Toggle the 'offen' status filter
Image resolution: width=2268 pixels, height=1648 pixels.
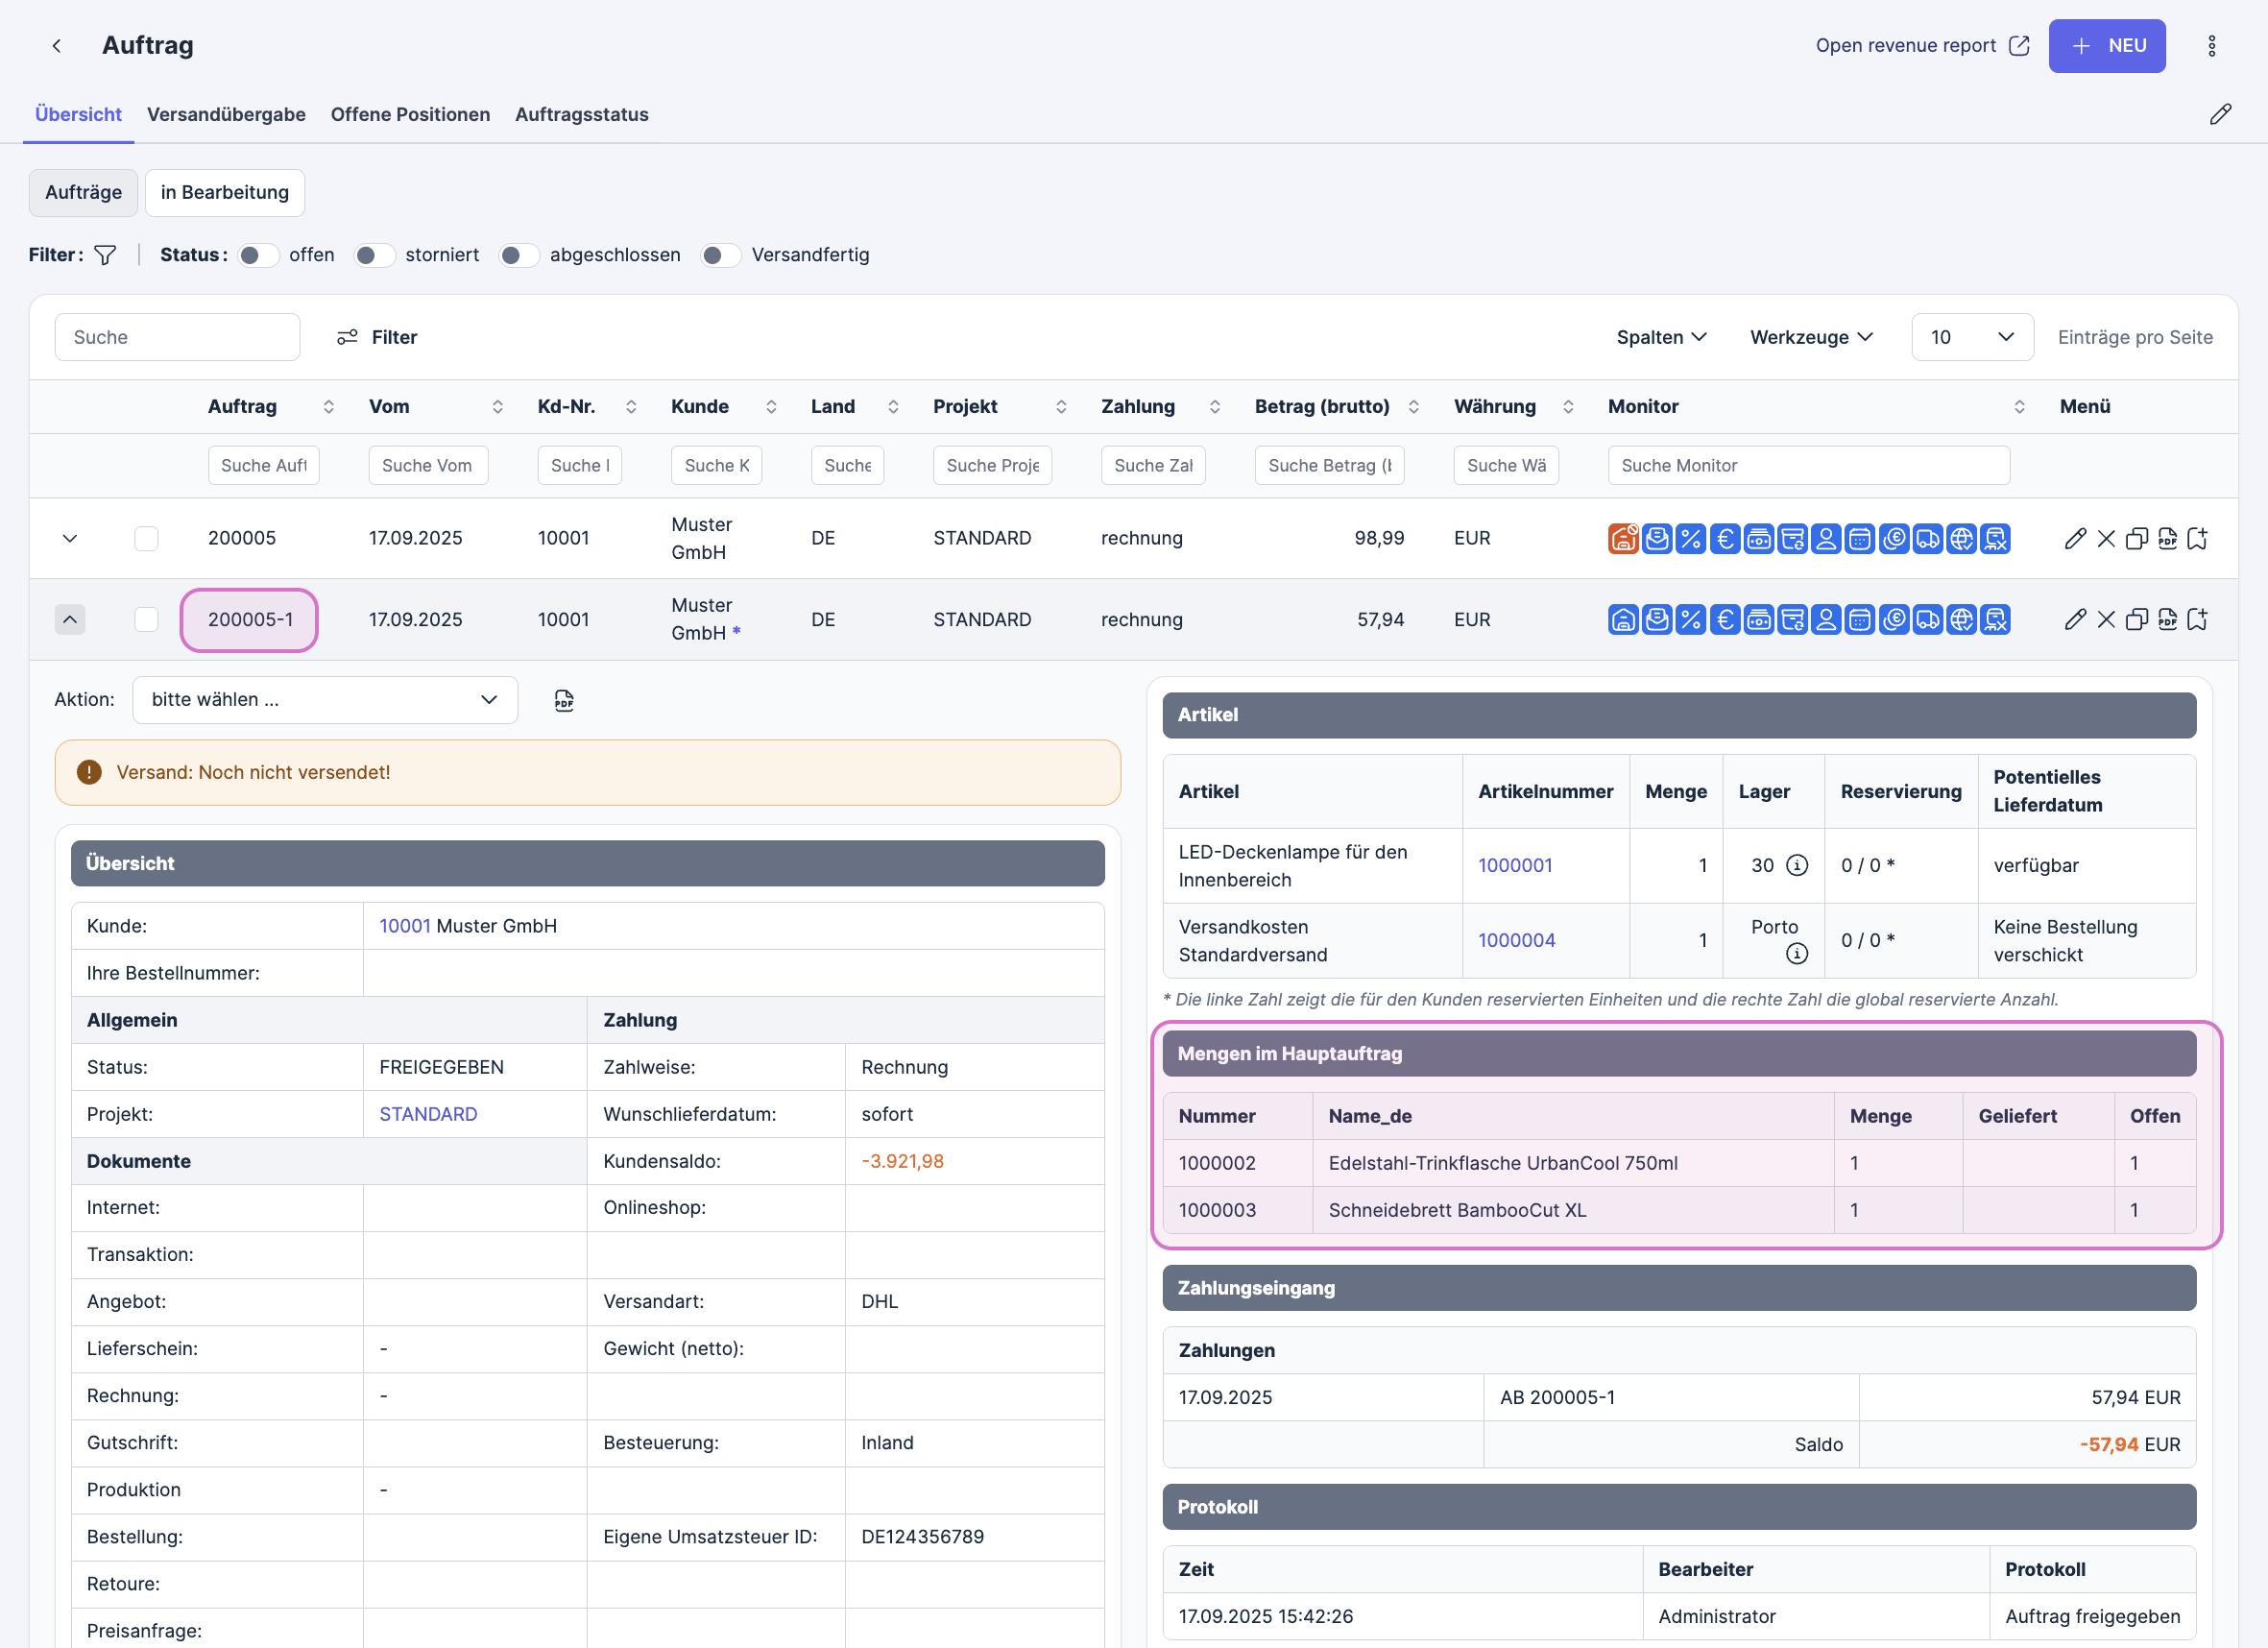(x=258, y=255)
